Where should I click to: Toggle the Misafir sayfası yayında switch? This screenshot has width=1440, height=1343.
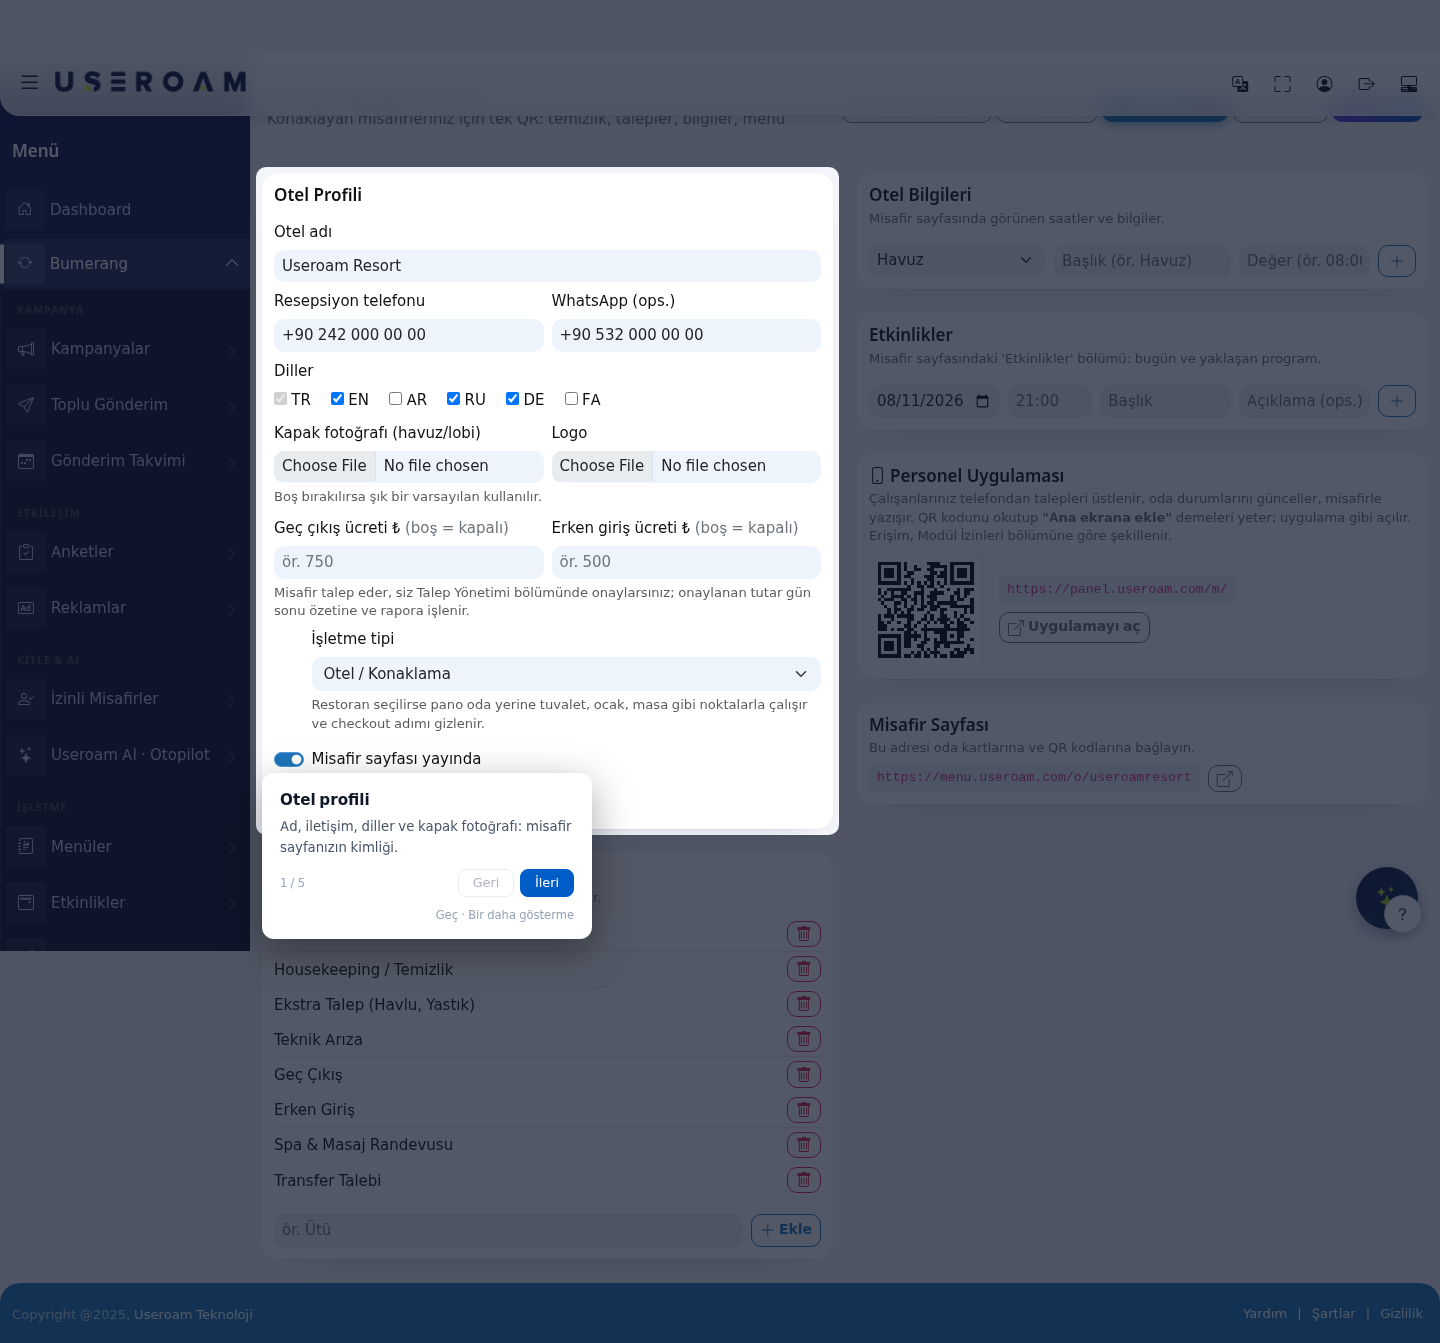(289, 759)
